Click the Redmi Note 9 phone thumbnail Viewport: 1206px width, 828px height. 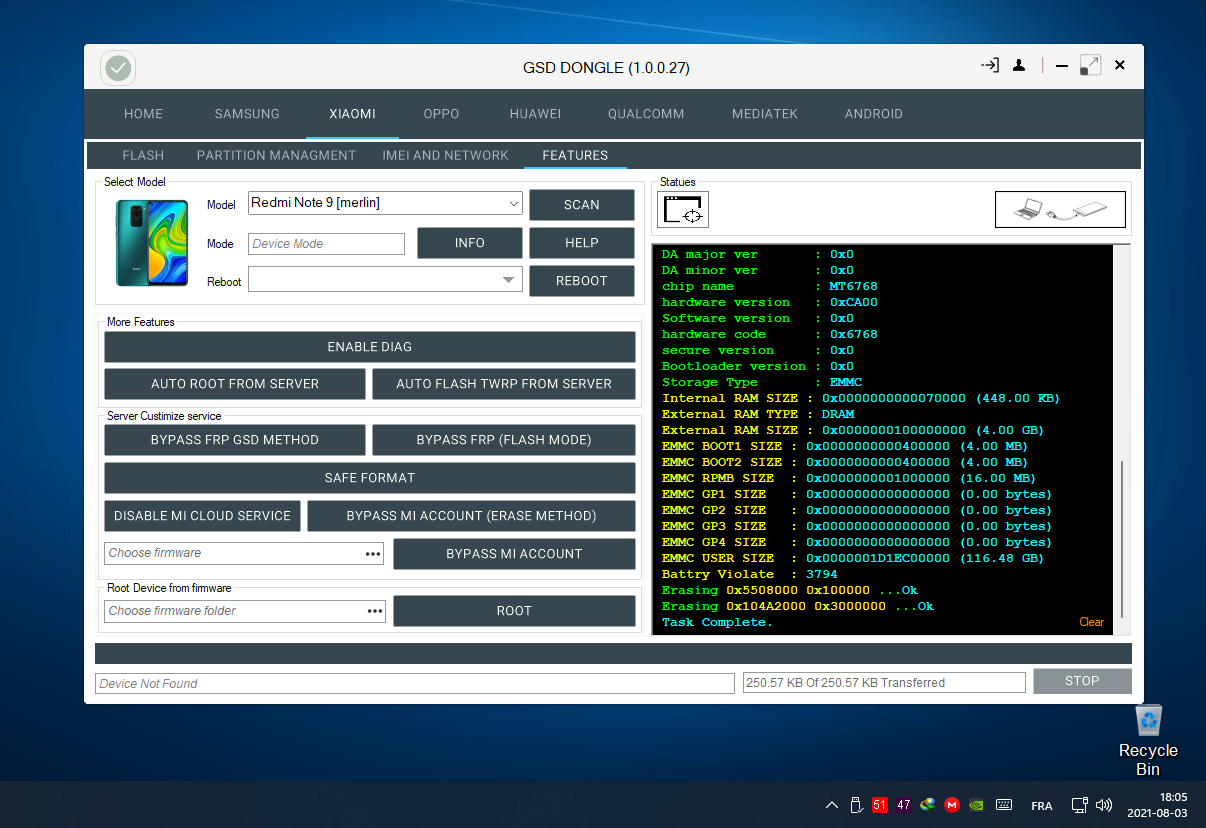click(150, 243)
